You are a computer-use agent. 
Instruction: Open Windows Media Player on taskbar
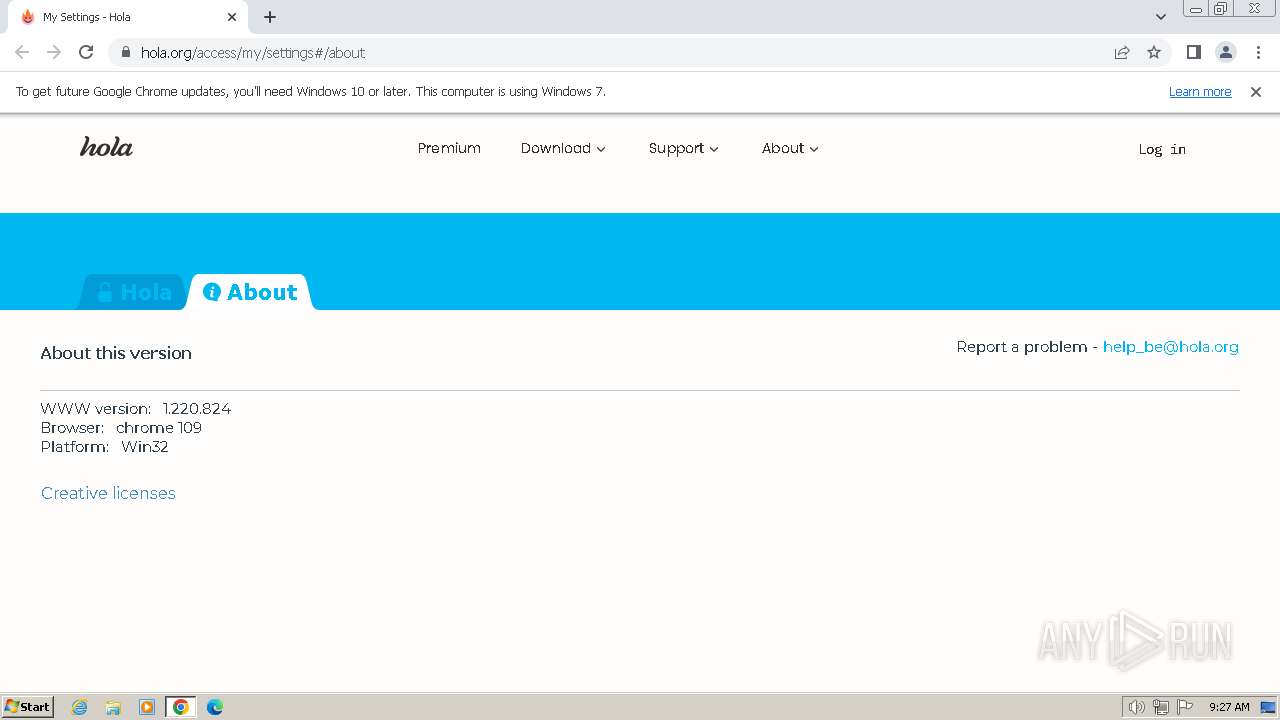147,707
